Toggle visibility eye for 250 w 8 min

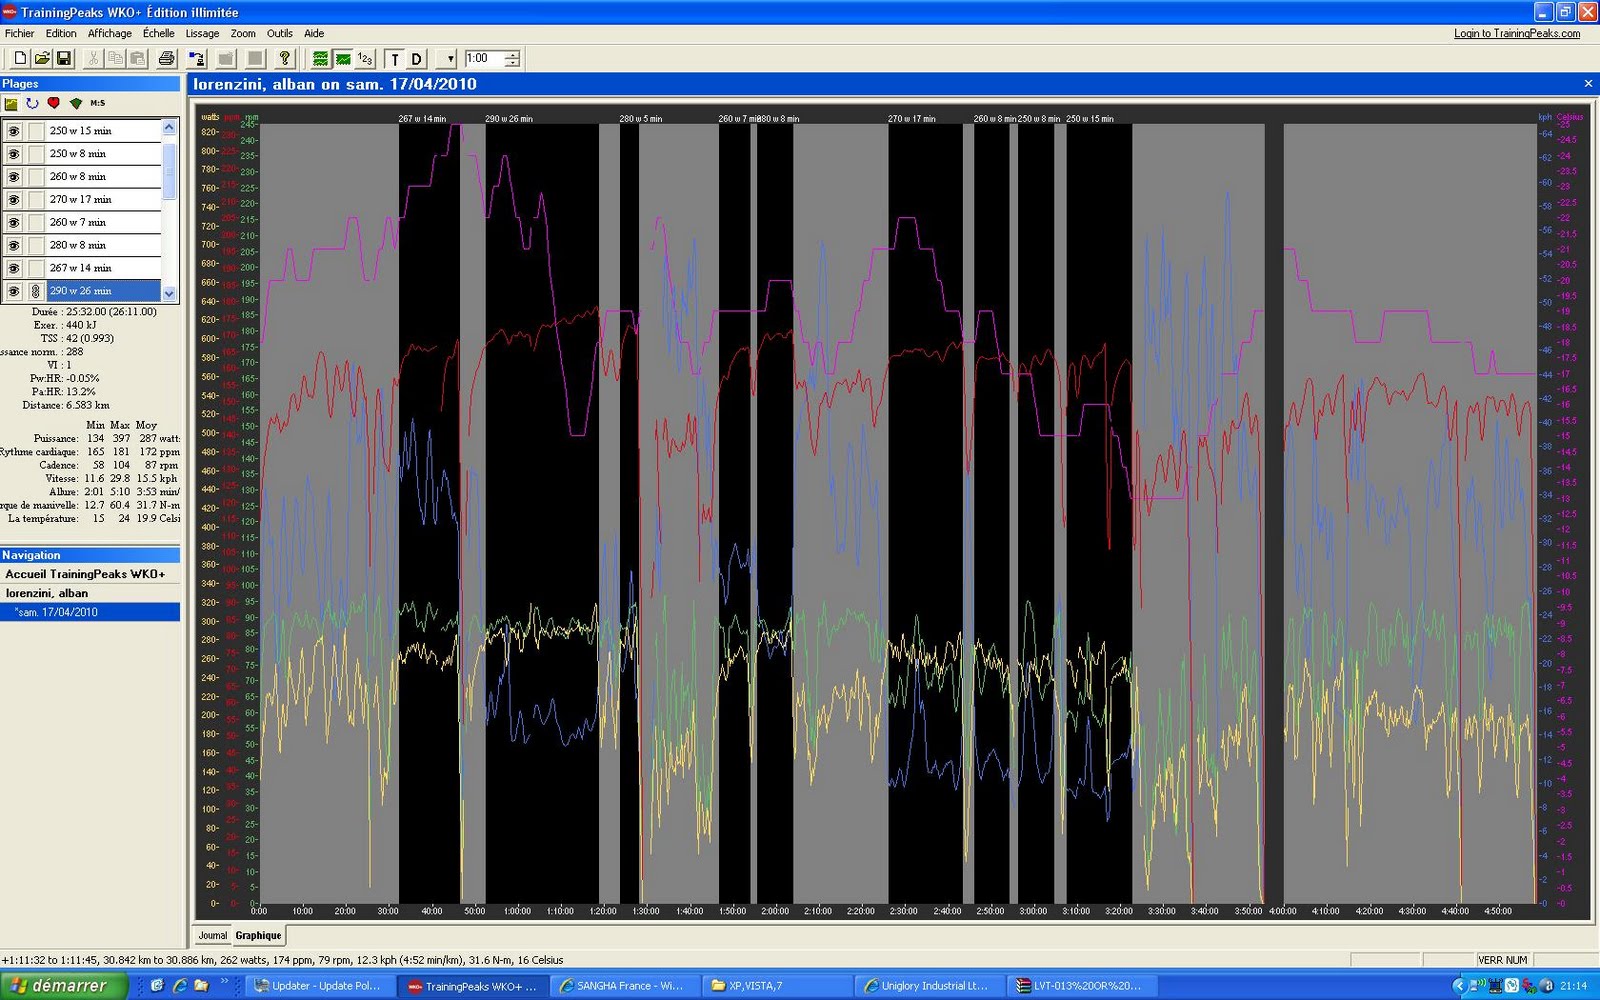click(13, 154)
